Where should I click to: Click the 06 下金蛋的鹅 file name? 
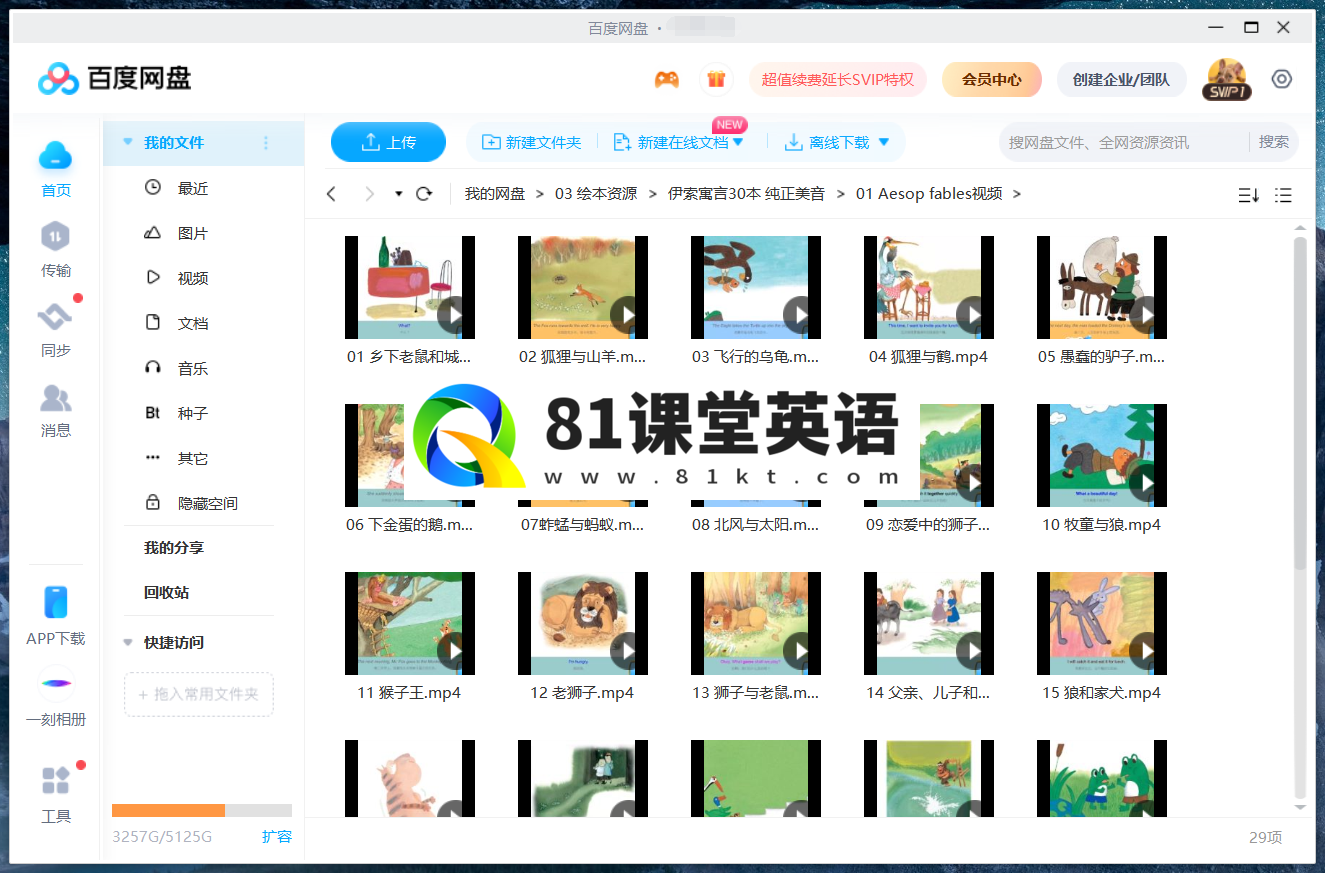[410, 524]
